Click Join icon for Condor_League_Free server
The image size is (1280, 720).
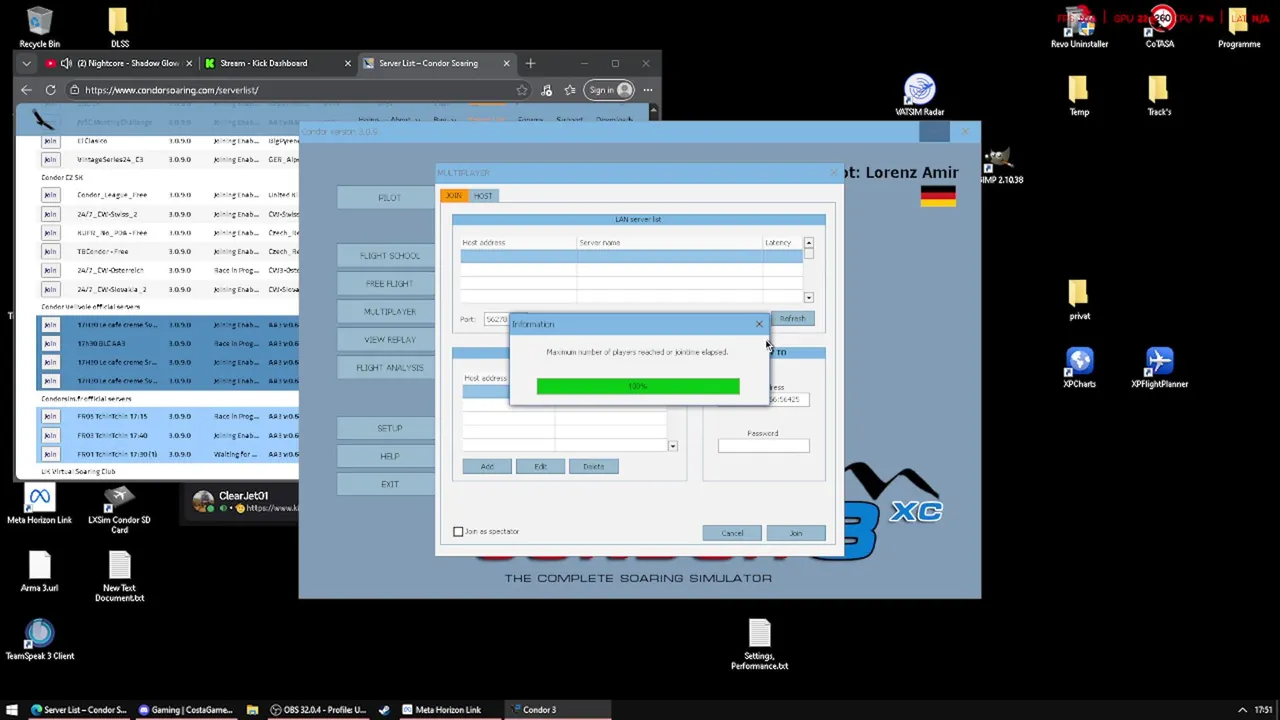[50, 195]
